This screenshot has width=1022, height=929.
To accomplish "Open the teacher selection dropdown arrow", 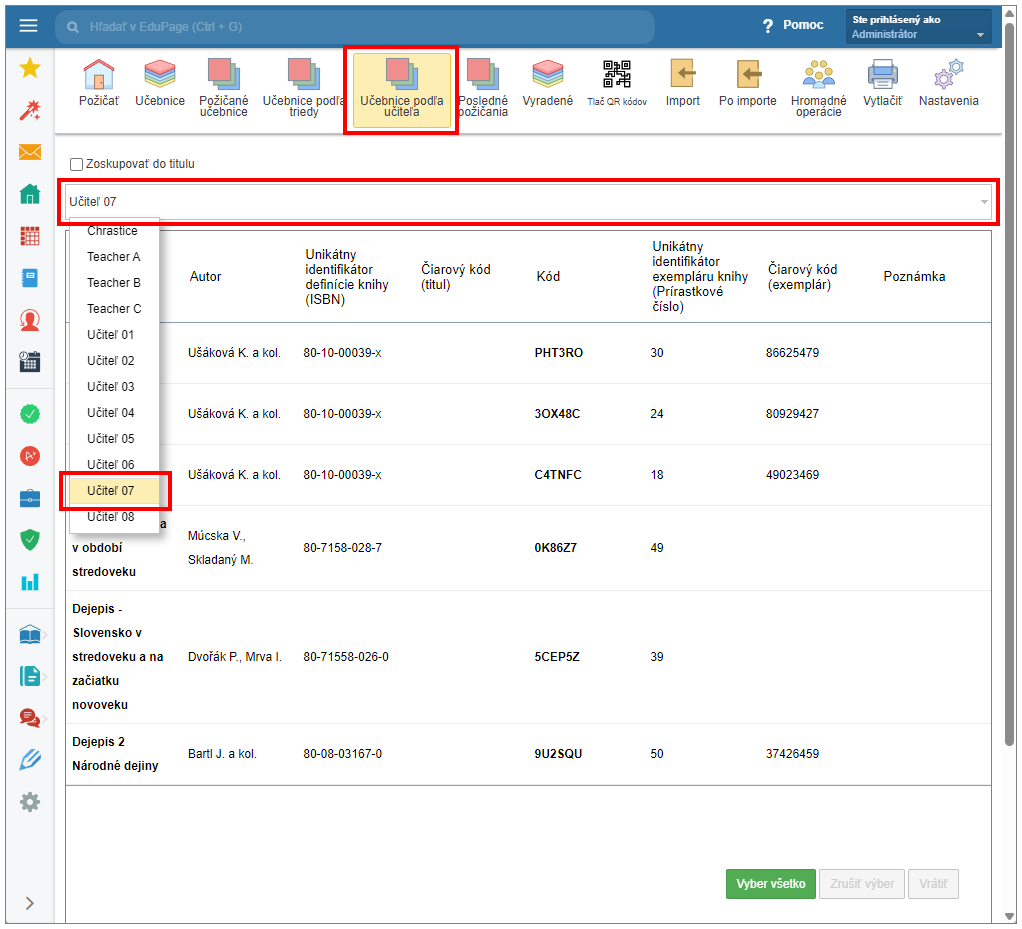I will pyautogui.click(x=984, y=202).
